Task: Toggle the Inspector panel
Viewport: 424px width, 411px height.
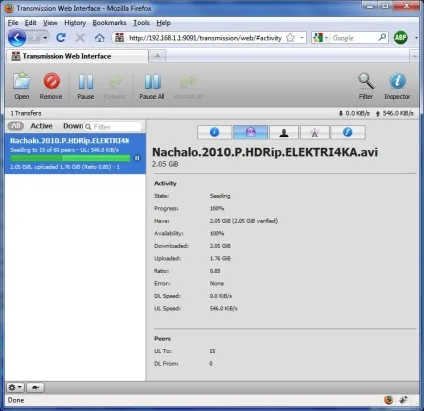Action: pyautogui.click(x=397, y=86)
